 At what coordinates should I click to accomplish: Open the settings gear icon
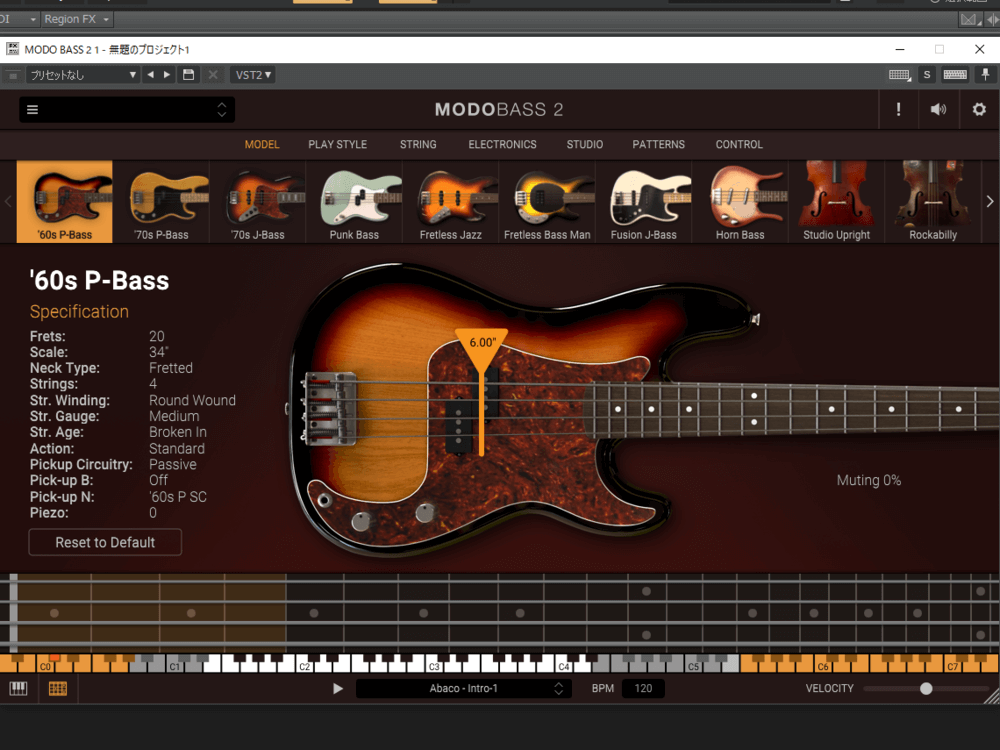[979, 110]
